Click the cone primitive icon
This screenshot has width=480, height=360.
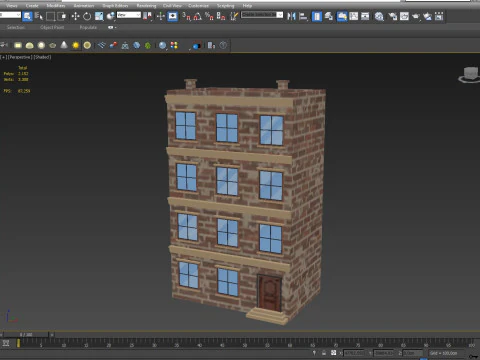[x=64, y=45]
